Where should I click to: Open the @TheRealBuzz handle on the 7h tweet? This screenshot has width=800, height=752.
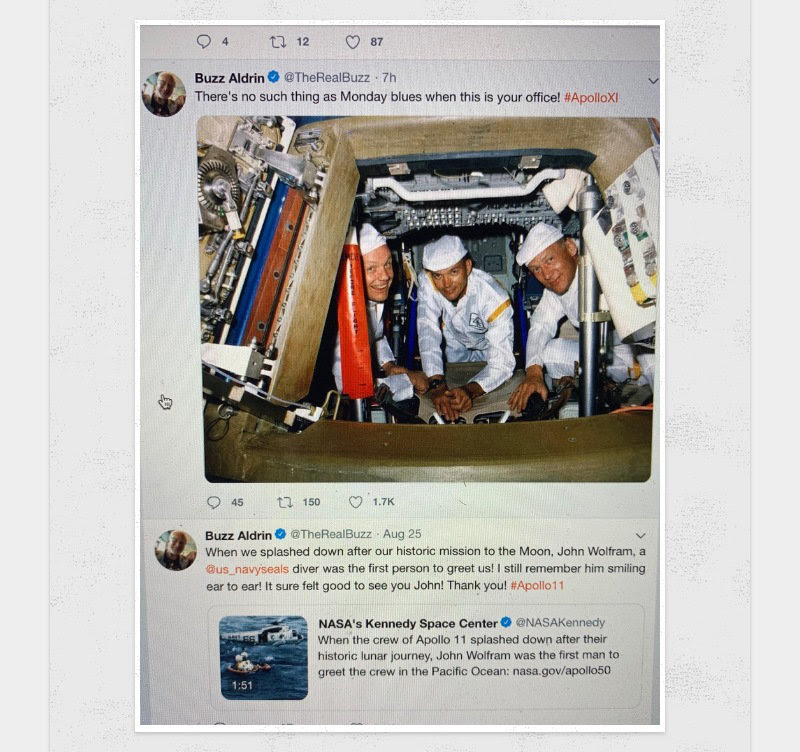[x=327, y=78]
